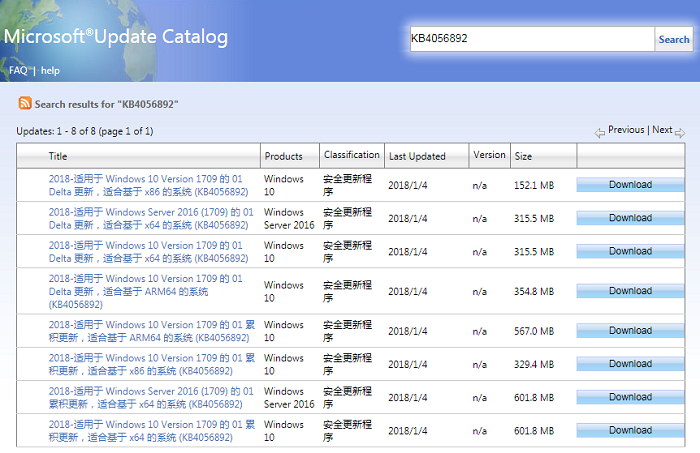Screen dimensions: 700x453
Task: Sort results by Last Updated column
Action: tap(417, 156)
